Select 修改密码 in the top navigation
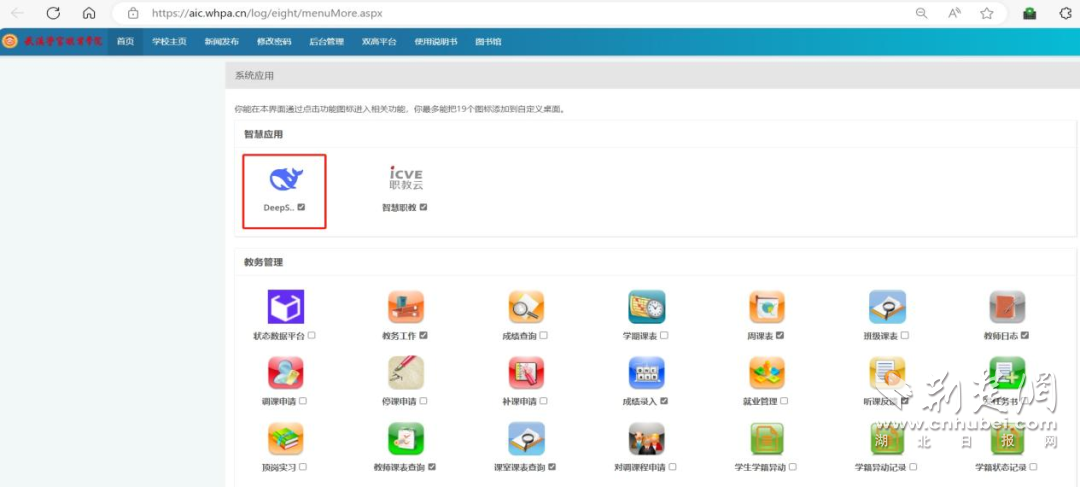 point(274,41)
